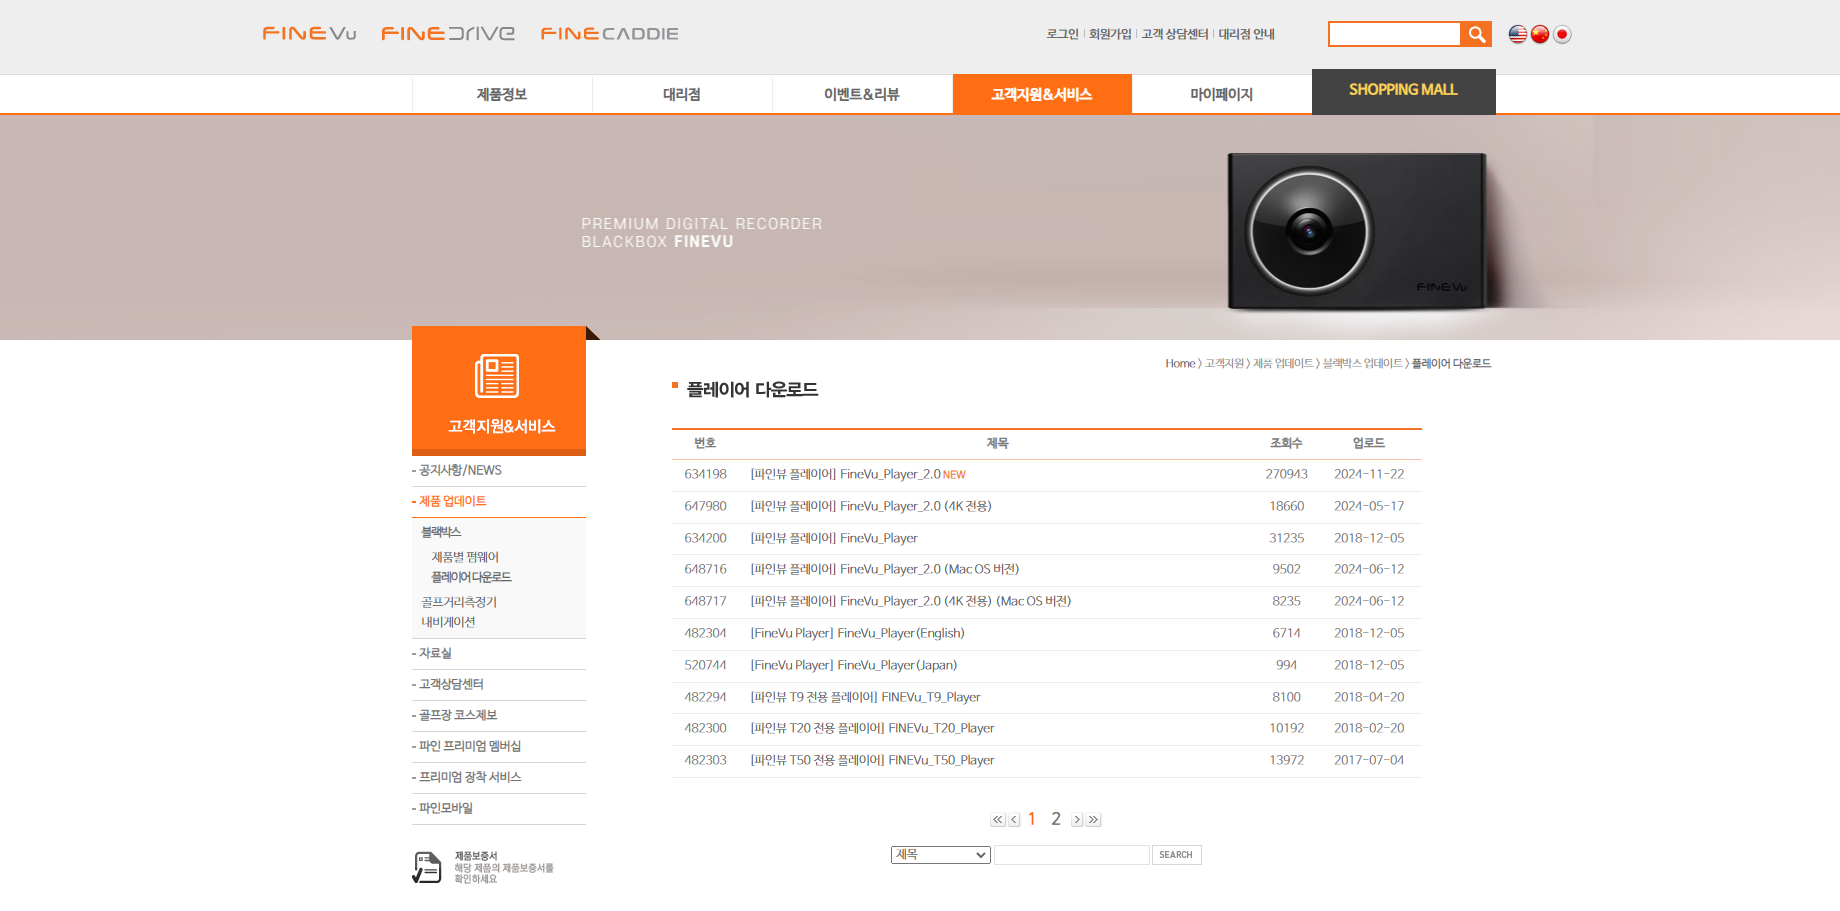Expand the 공지사항/NEWS sidebar item
This screenshot has width=1840, height=911.
pos(460,471)
